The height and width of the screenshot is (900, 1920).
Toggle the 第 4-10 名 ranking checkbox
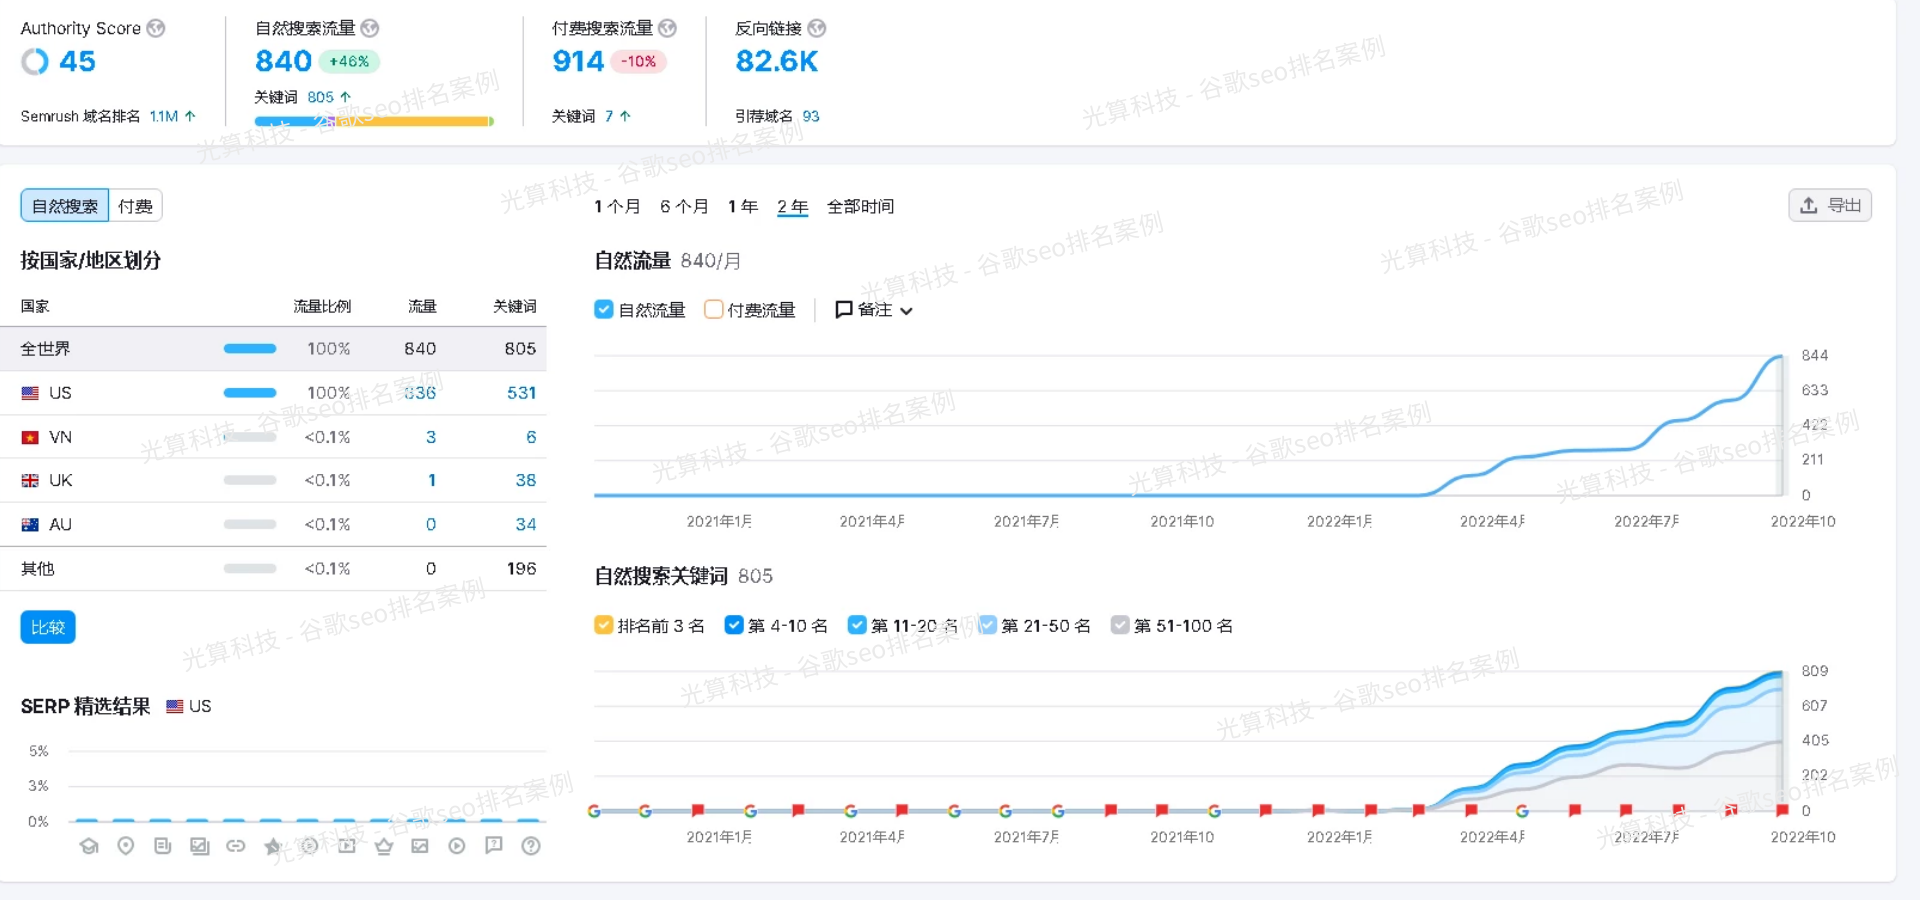(x=734, y=625)
